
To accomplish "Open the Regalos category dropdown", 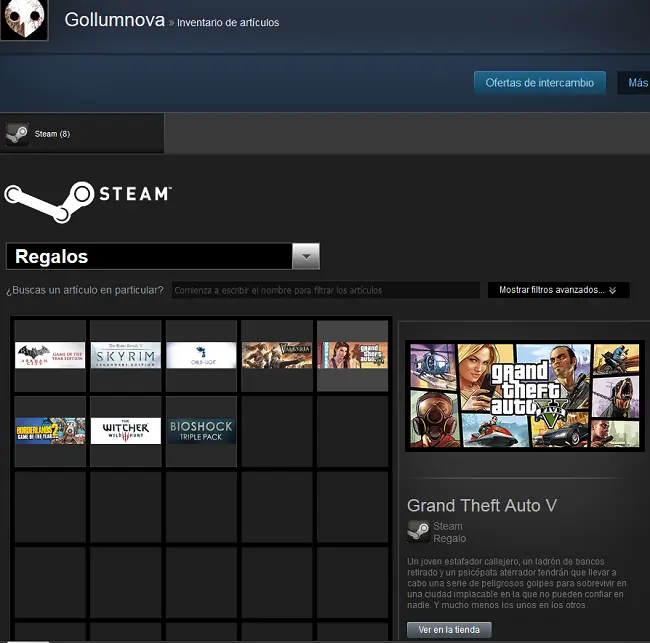I will [x=162, y=256].
